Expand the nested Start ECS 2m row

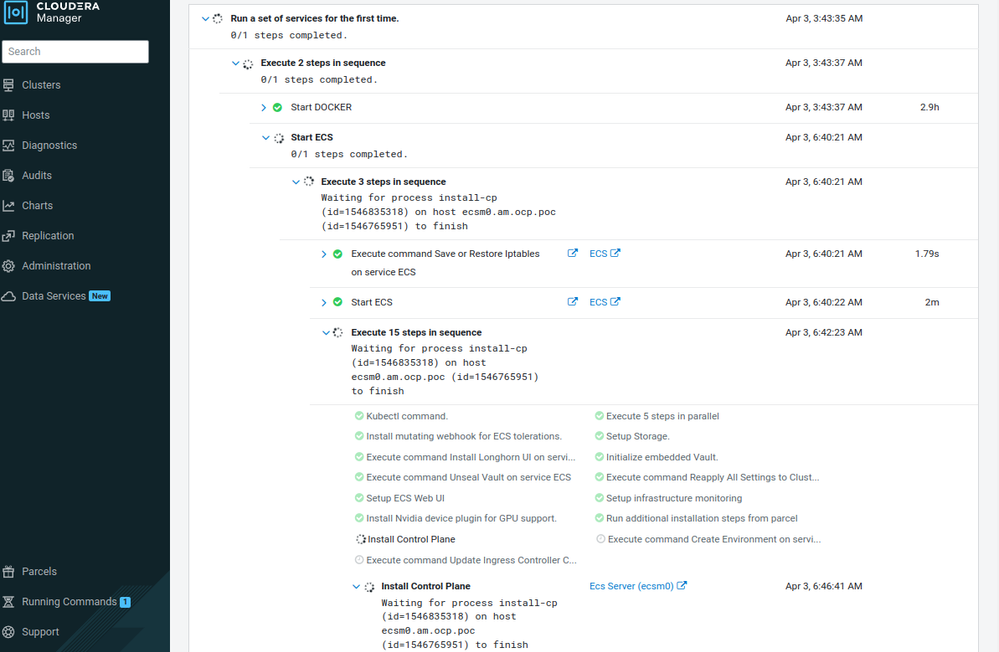pos(324,303)
